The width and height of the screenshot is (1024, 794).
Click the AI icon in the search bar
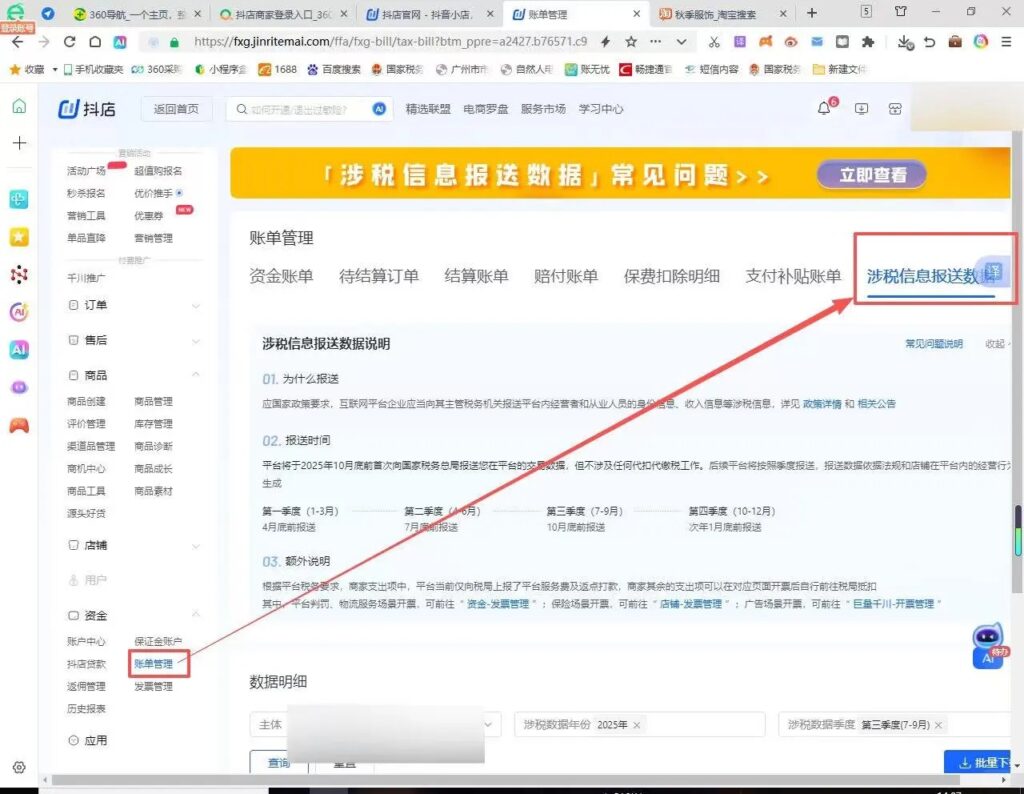[x=378, y=108]
